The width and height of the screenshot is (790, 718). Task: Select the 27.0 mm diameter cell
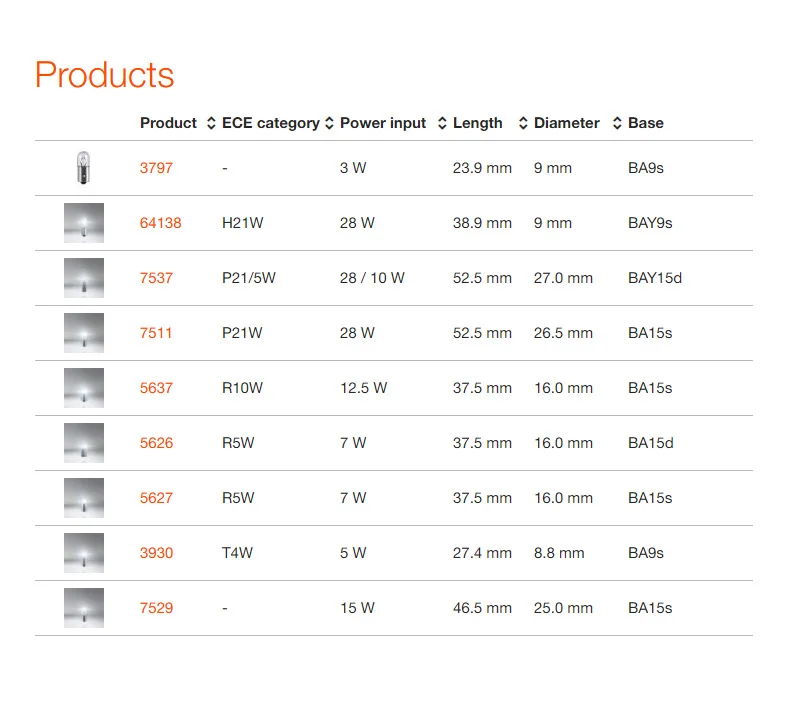coord(563,278)
